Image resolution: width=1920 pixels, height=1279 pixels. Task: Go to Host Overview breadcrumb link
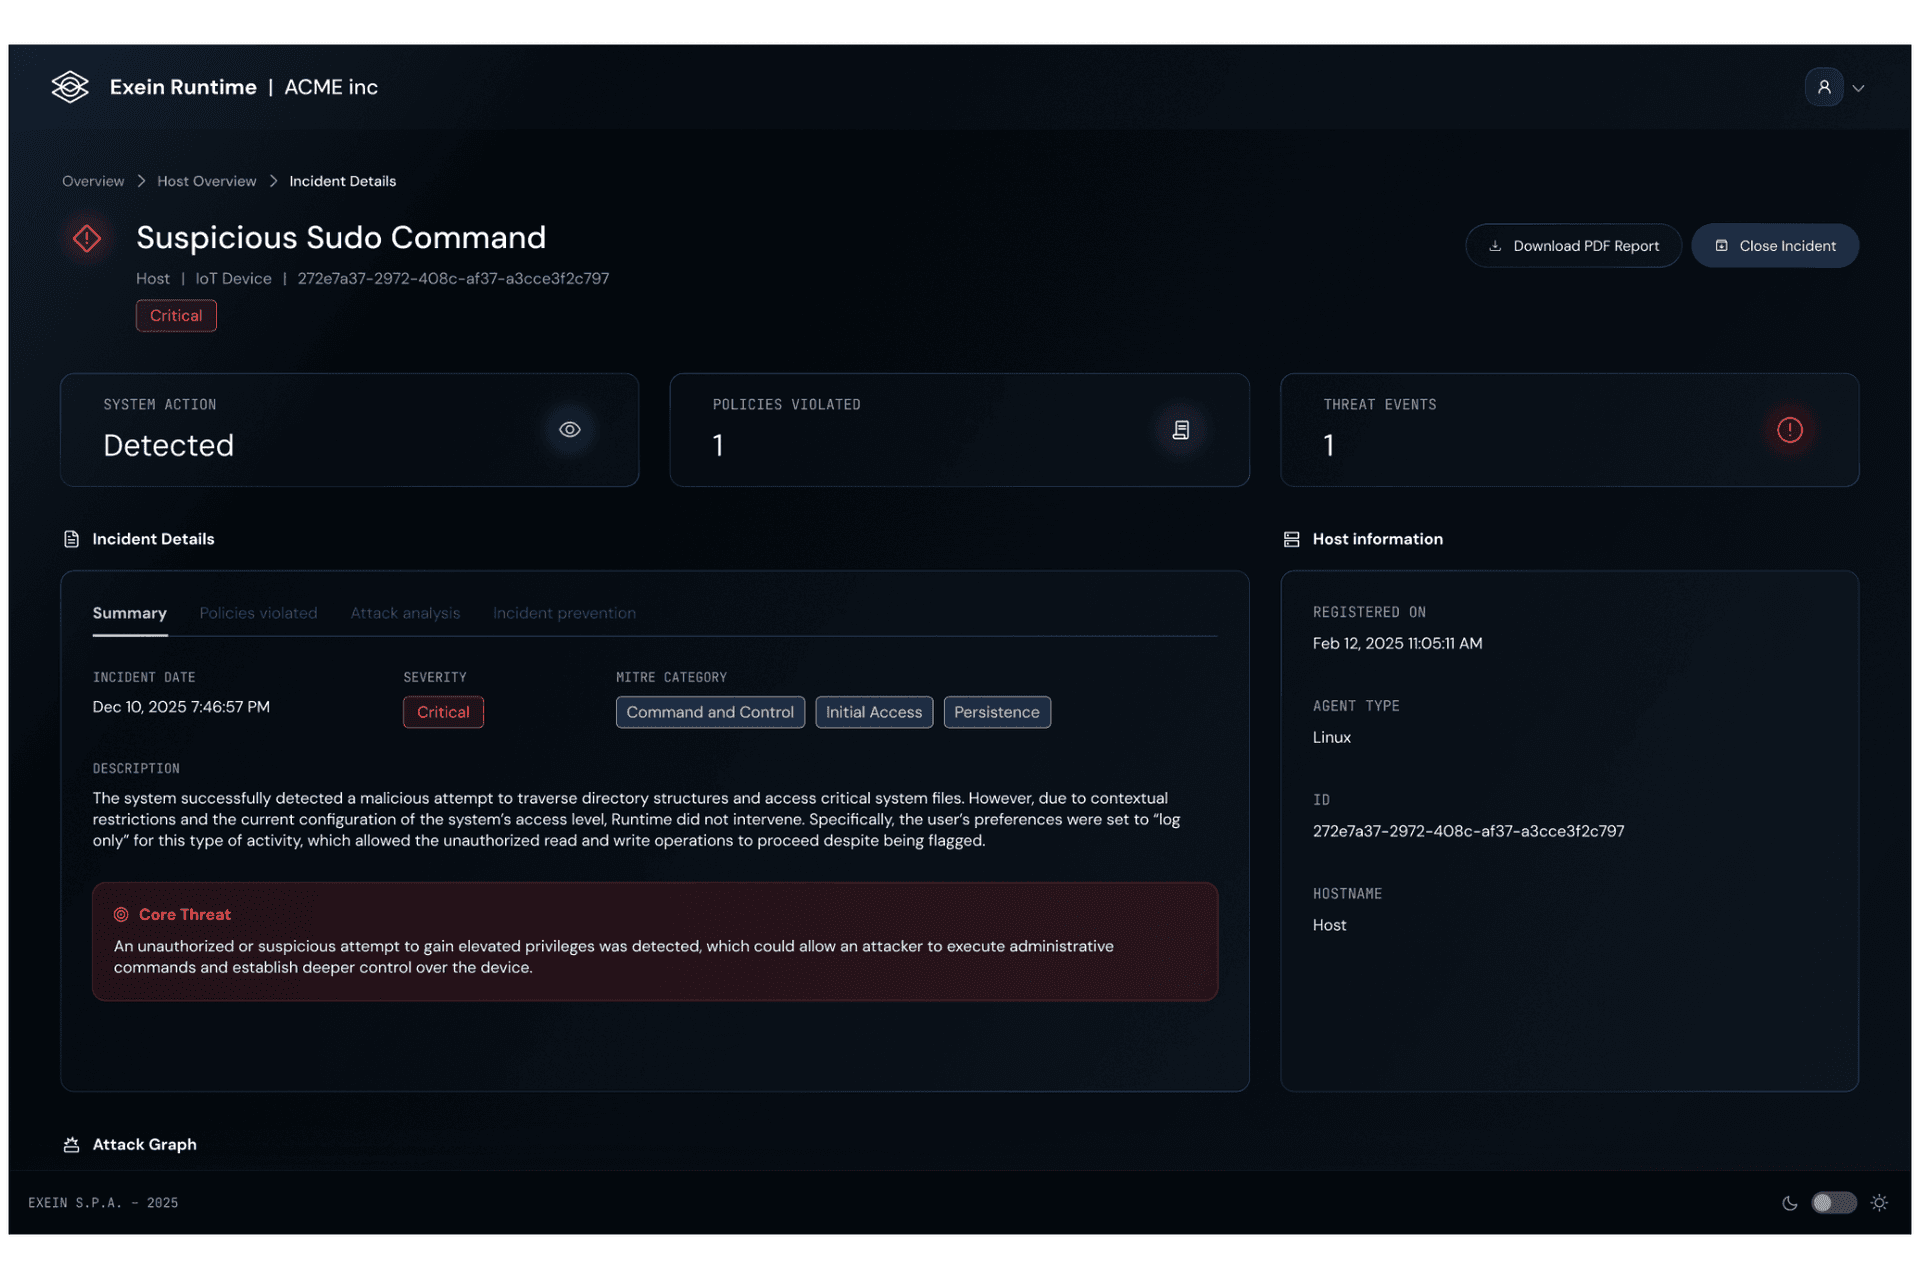click(206, 181)
